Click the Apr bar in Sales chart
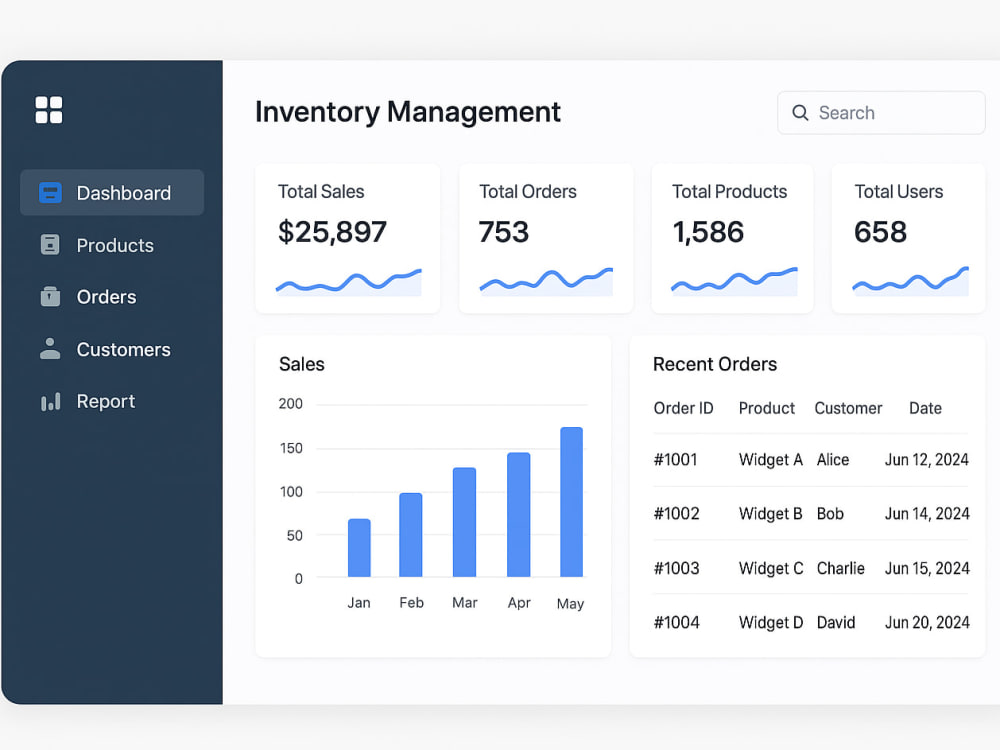 click(x=518, y=515)
